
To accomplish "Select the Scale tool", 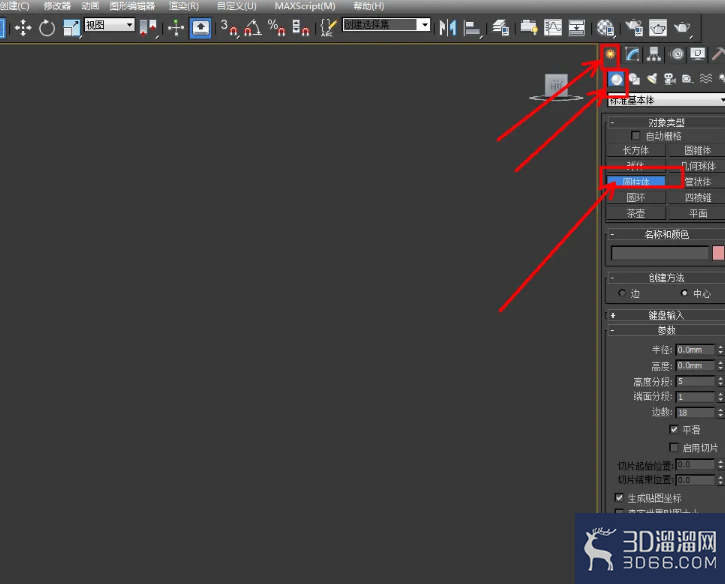I will click(72, 28).
